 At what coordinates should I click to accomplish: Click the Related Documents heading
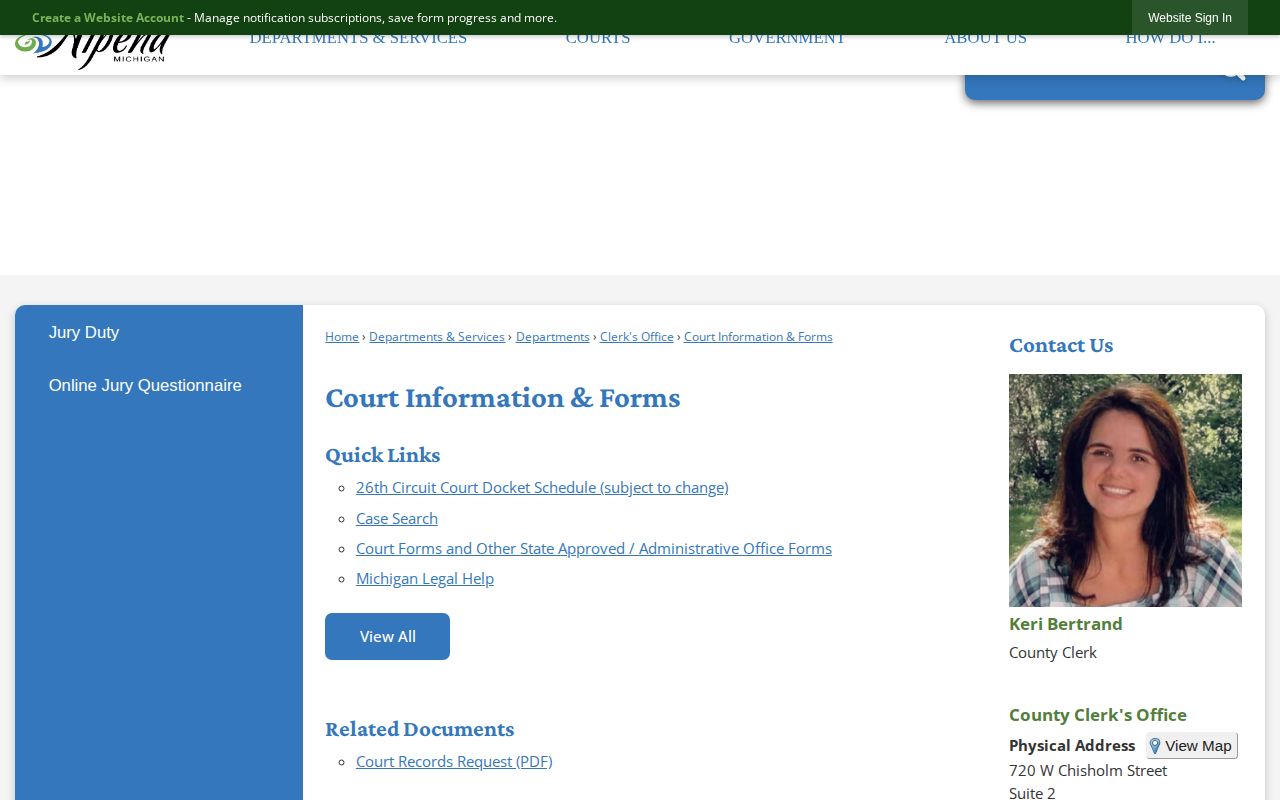420,729
